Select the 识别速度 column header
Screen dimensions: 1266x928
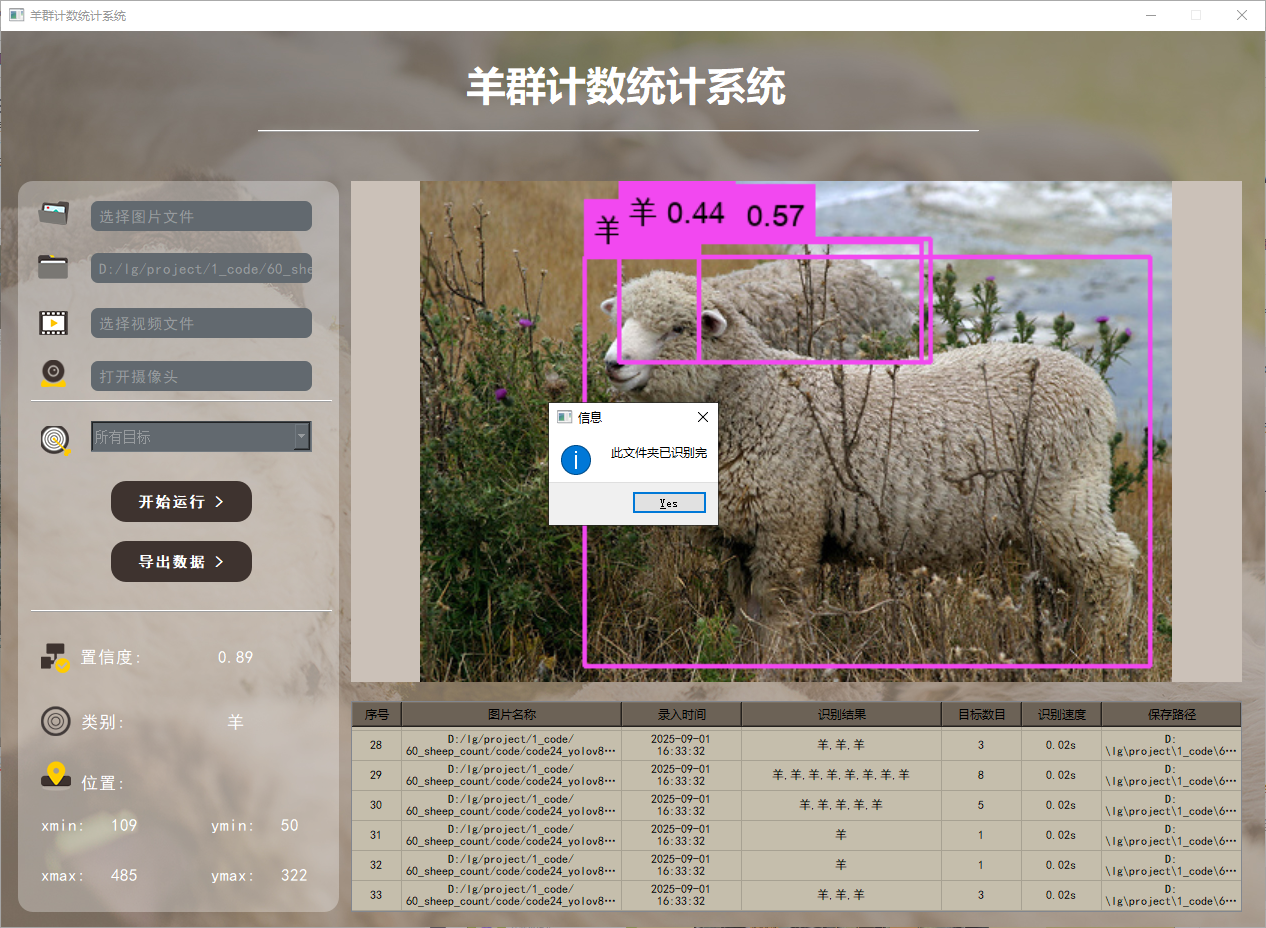point(1061,714)
